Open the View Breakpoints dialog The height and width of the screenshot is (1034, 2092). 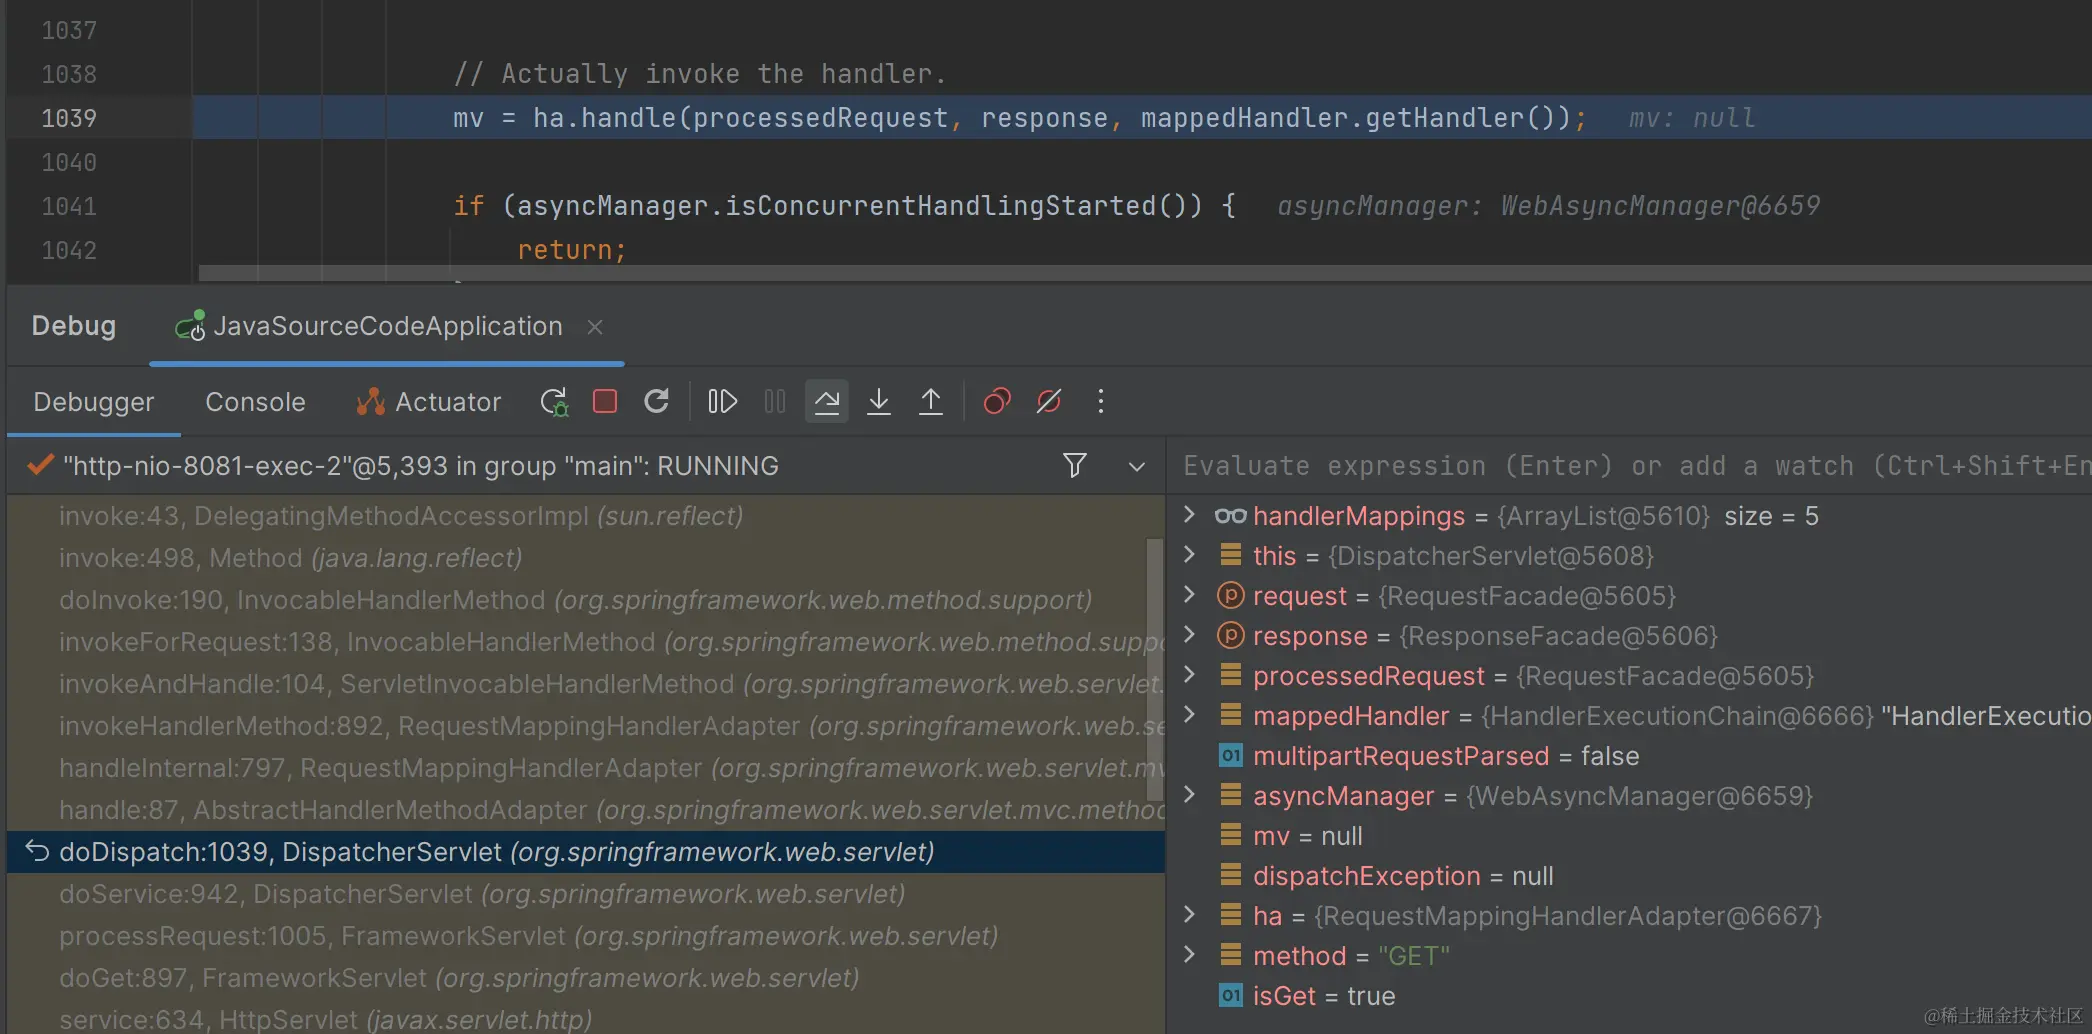[x=997, y=402]
